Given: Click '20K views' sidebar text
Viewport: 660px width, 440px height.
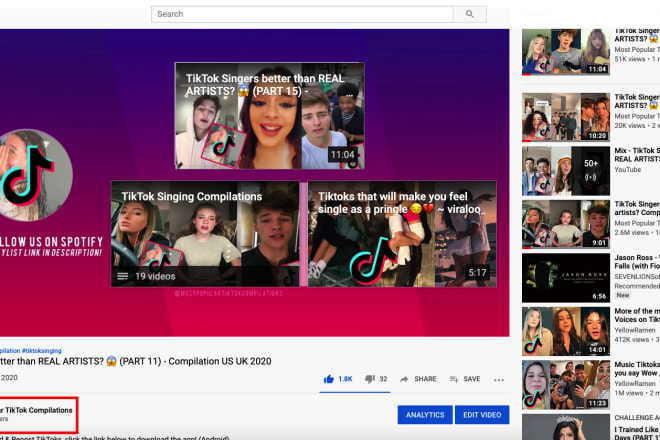Looking at the screenshot, I should coord(630,125).
